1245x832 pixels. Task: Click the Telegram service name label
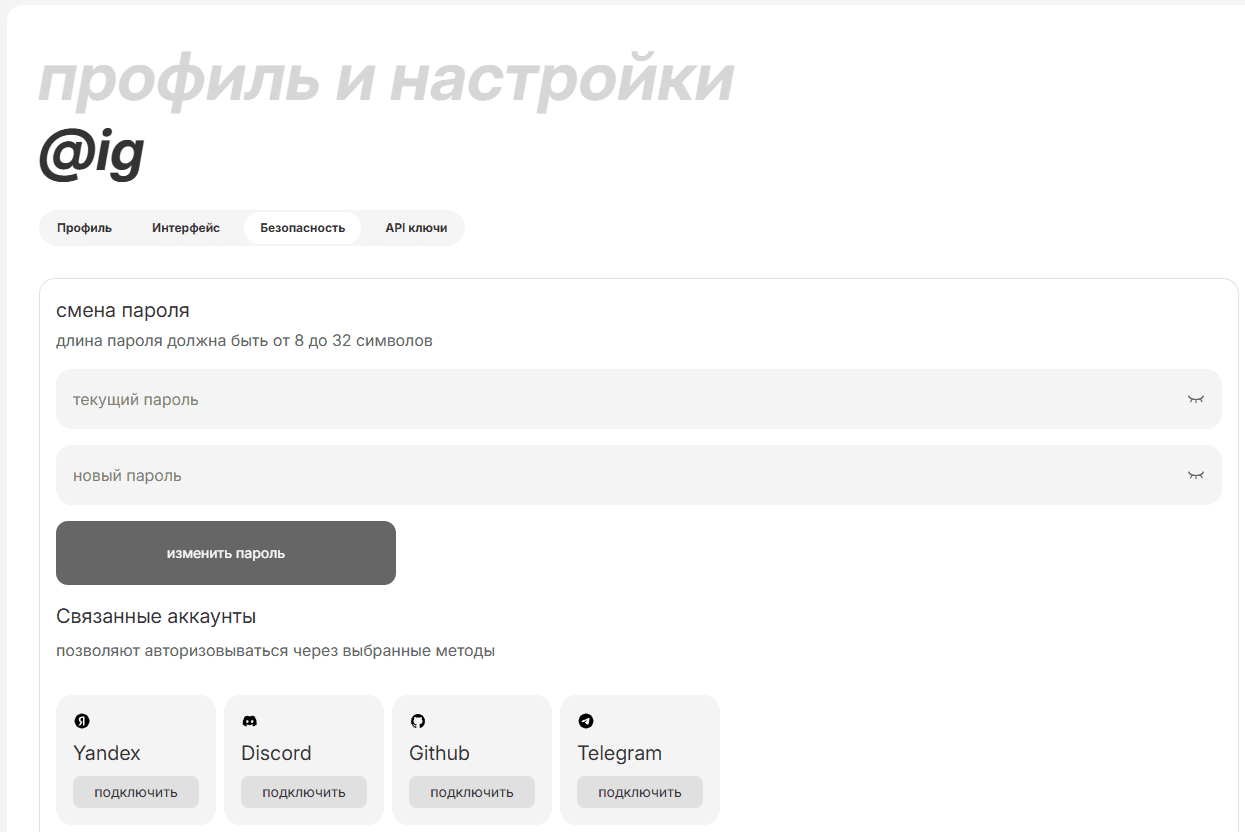[619, 753]
